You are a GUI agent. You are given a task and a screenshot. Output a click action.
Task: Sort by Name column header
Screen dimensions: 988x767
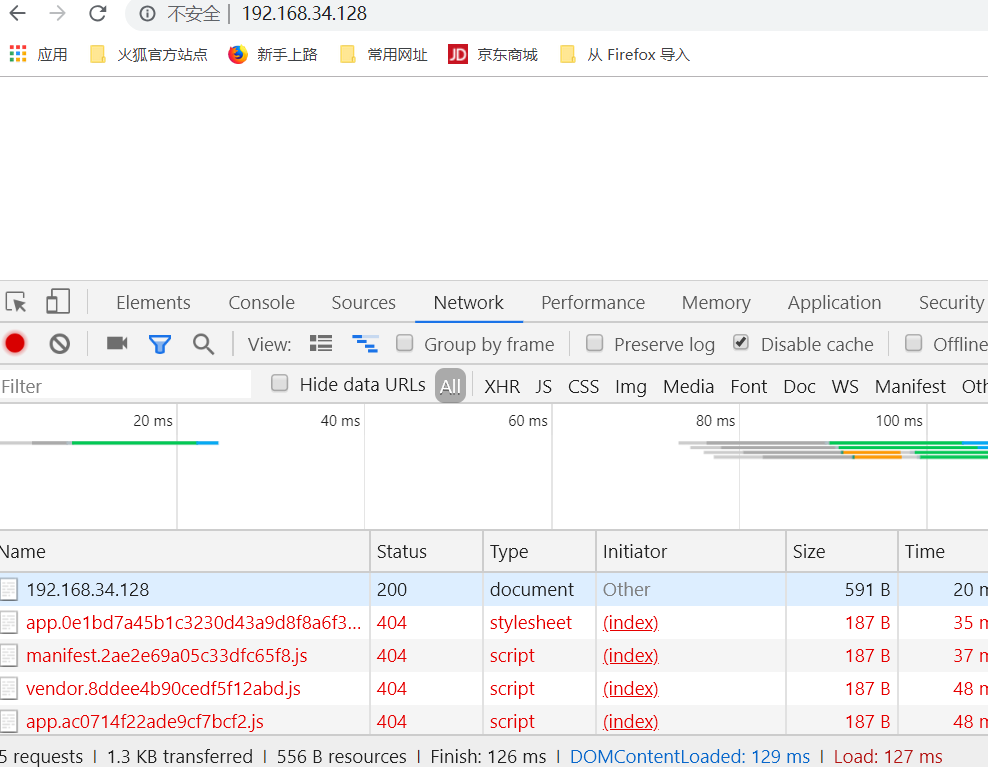pyautogui.click(x=185, y=551)
